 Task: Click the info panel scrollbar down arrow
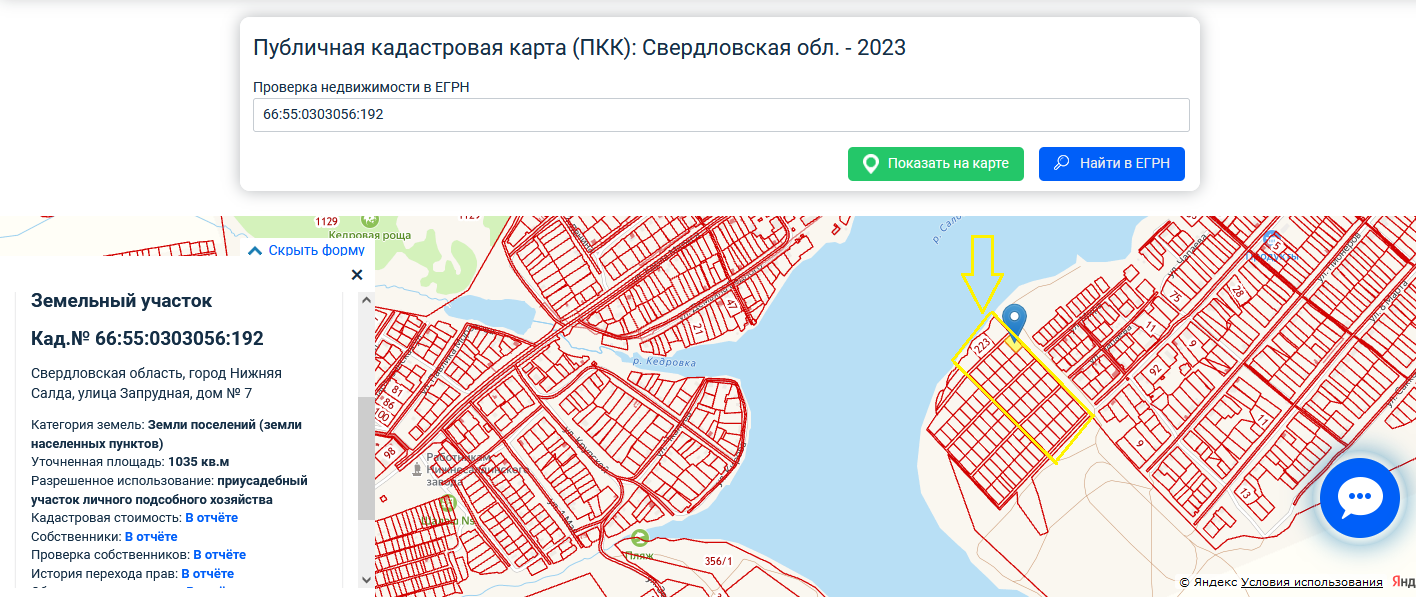coord(366,580)
